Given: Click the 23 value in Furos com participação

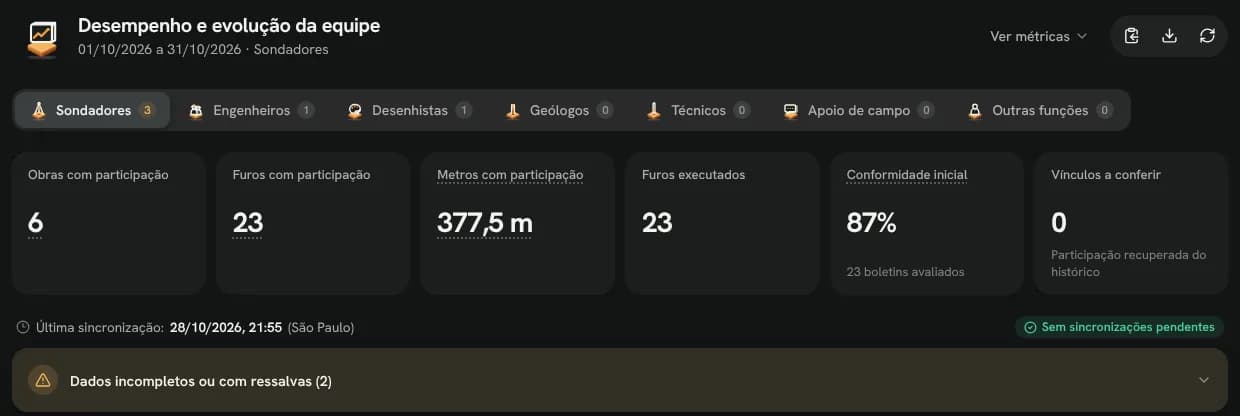Looking at the screenshot, I should [x=247, y=223].
